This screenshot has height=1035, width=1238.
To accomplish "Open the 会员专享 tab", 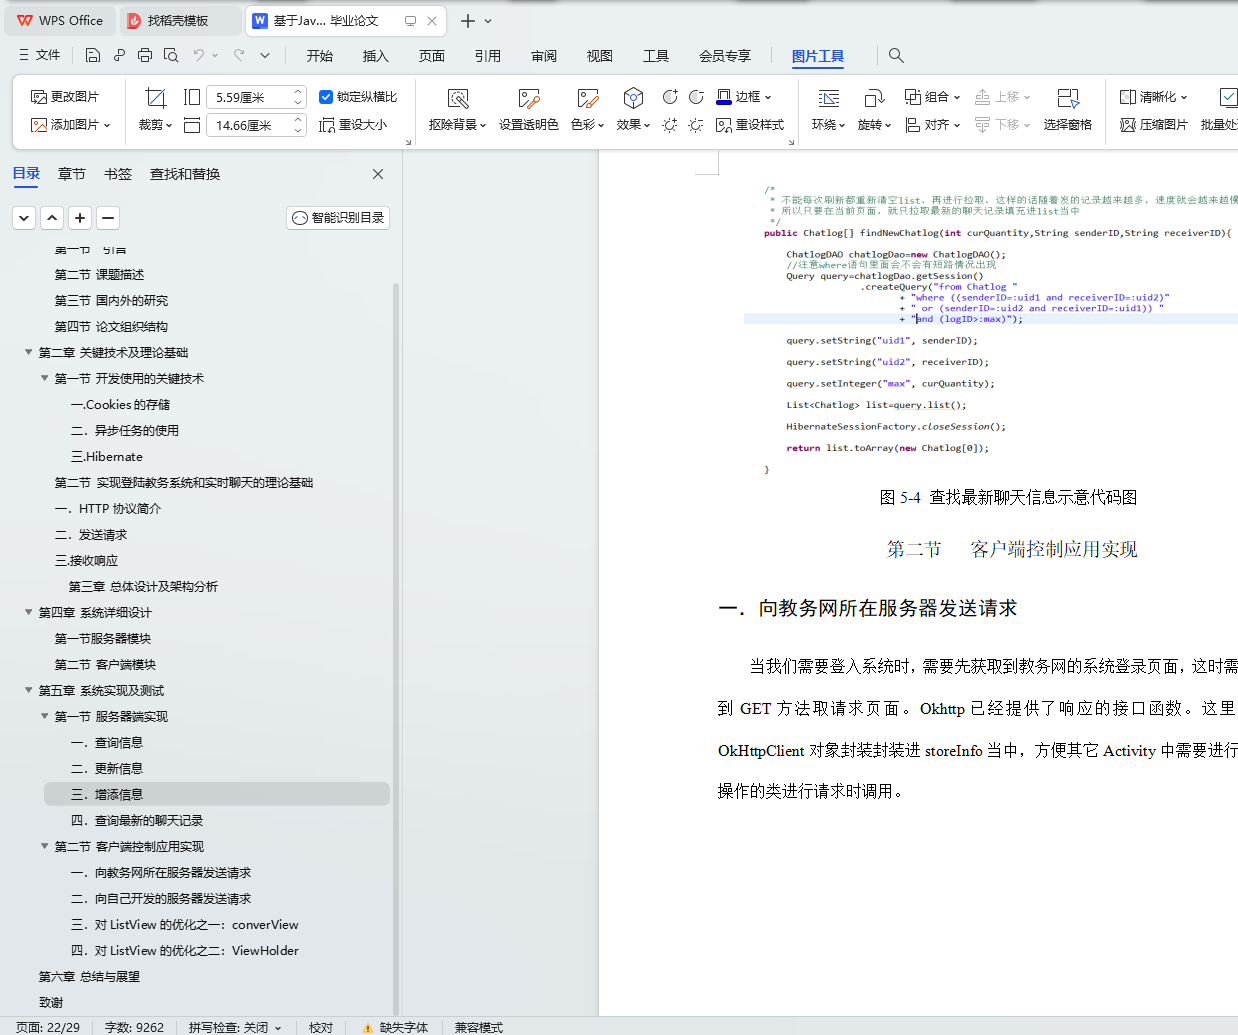I will coord(725,56).
